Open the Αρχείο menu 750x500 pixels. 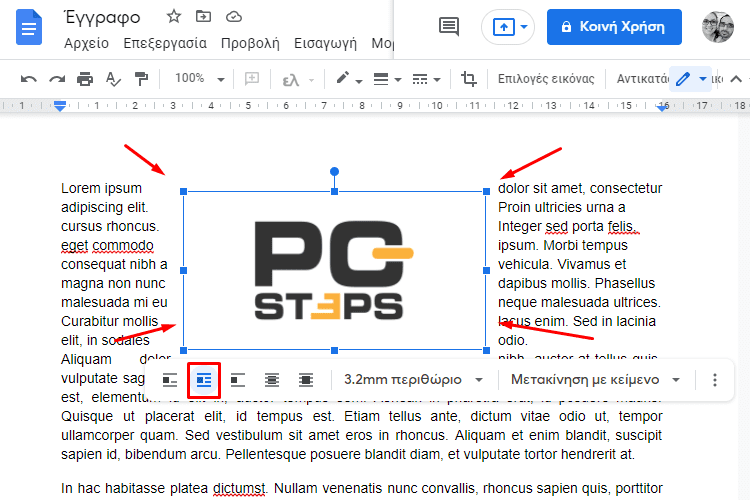point(87,44)
